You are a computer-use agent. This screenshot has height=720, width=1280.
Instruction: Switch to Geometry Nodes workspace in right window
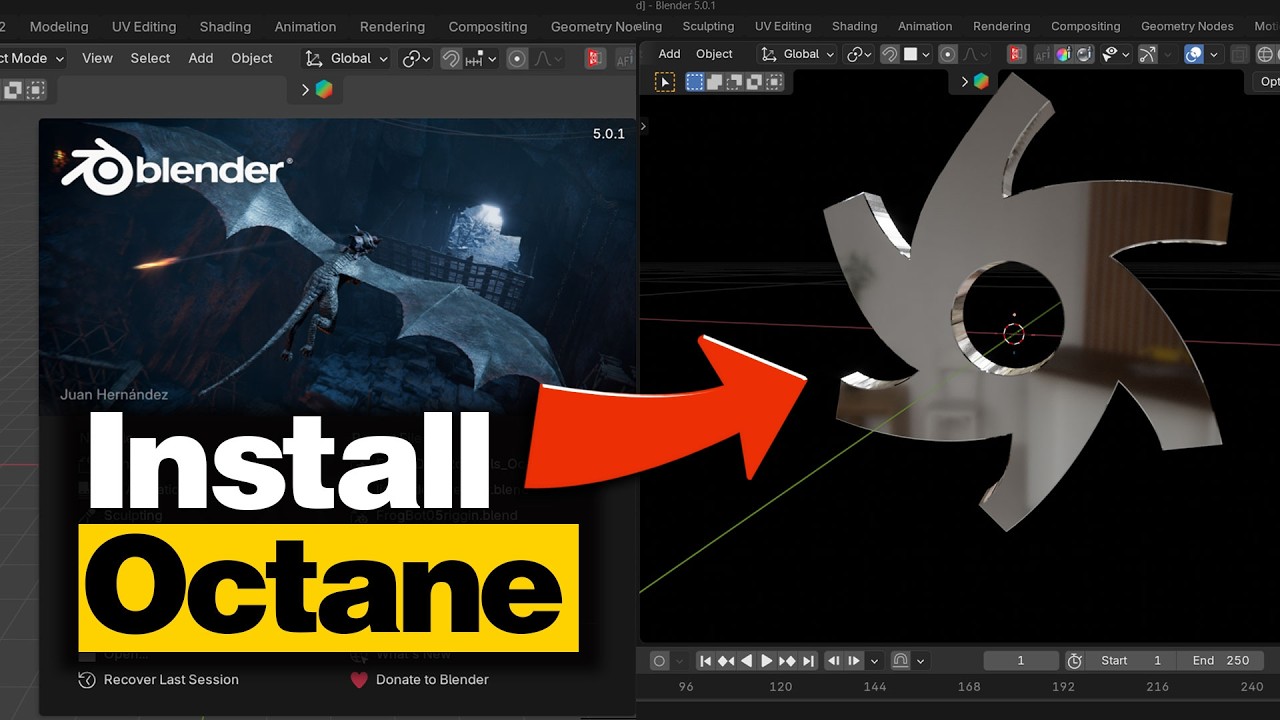1187,26
